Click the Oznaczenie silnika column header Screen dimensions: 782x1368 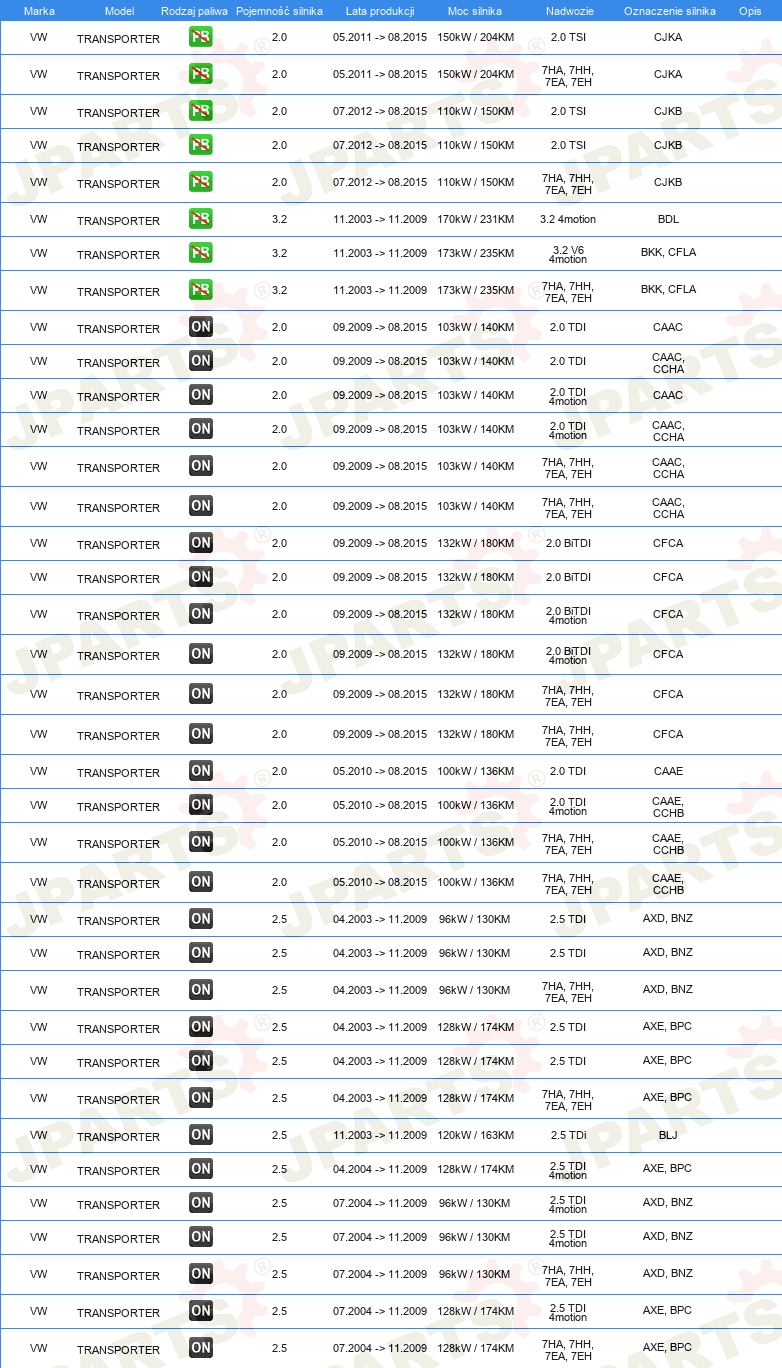(669, 10)
